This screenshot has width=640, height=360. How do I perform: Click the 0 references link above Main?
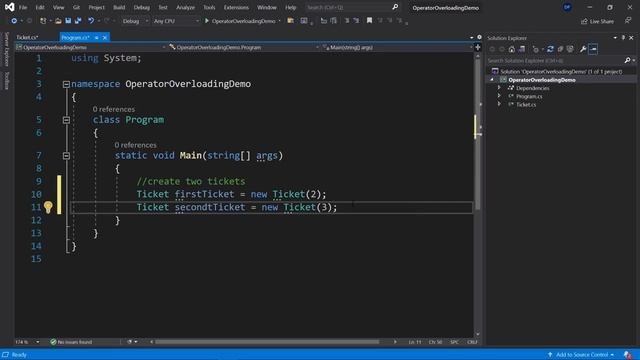coord(135,145)
